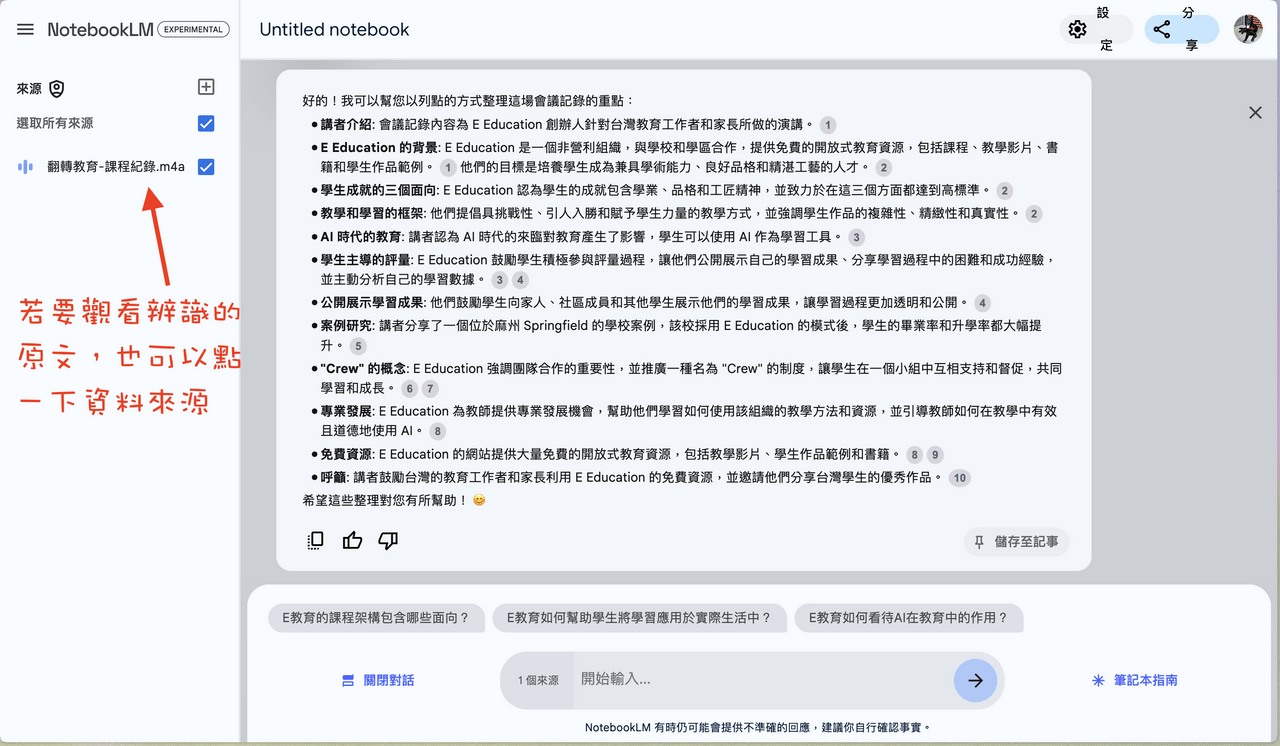
Task: Click the closing line 希望這些整理對您有所幫助
Action: pyautogui.click(x=394, y=499)
